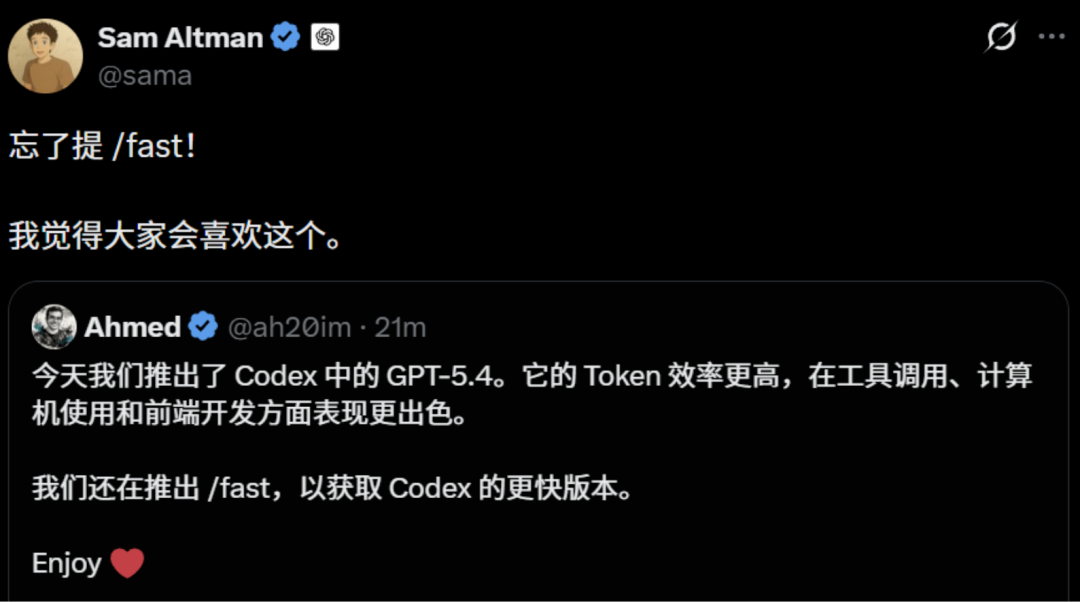
Task: Open Sam Altman's profile avatar
Action: [45, 56]
